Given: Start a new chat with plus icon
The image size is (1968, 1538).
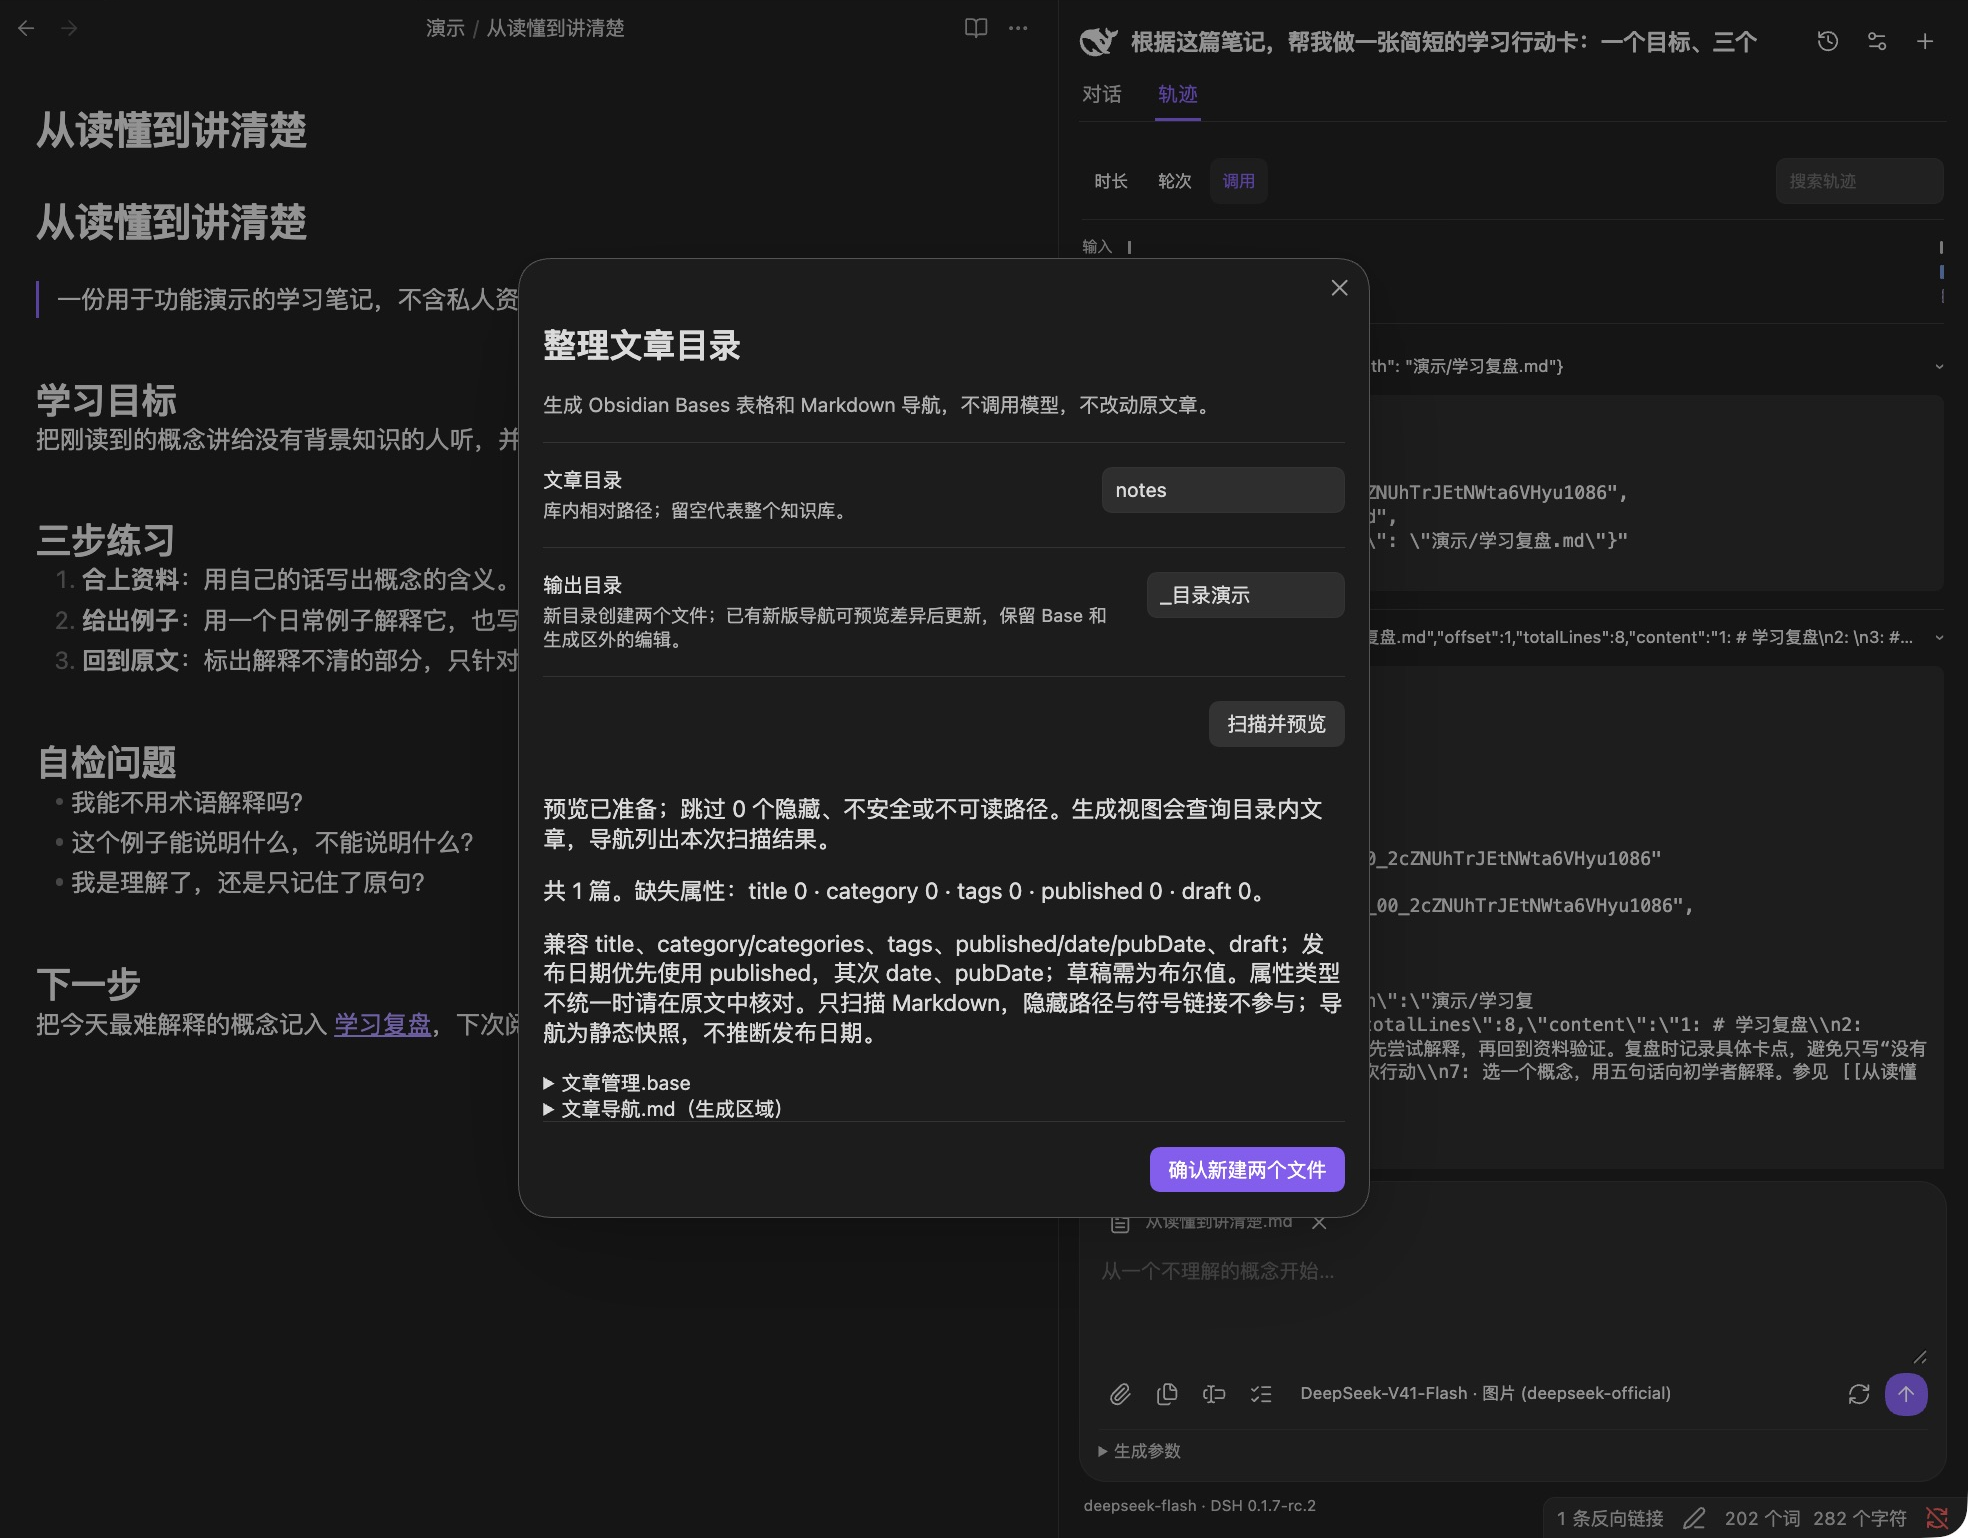Looking at the screenshot, I should tap(1925, 41).
